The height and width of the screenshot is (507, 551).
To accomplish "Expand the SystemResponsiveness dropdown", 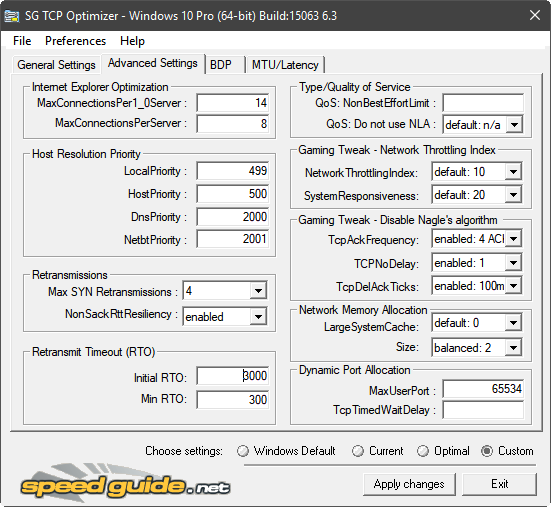I will (x=513, y=195).
